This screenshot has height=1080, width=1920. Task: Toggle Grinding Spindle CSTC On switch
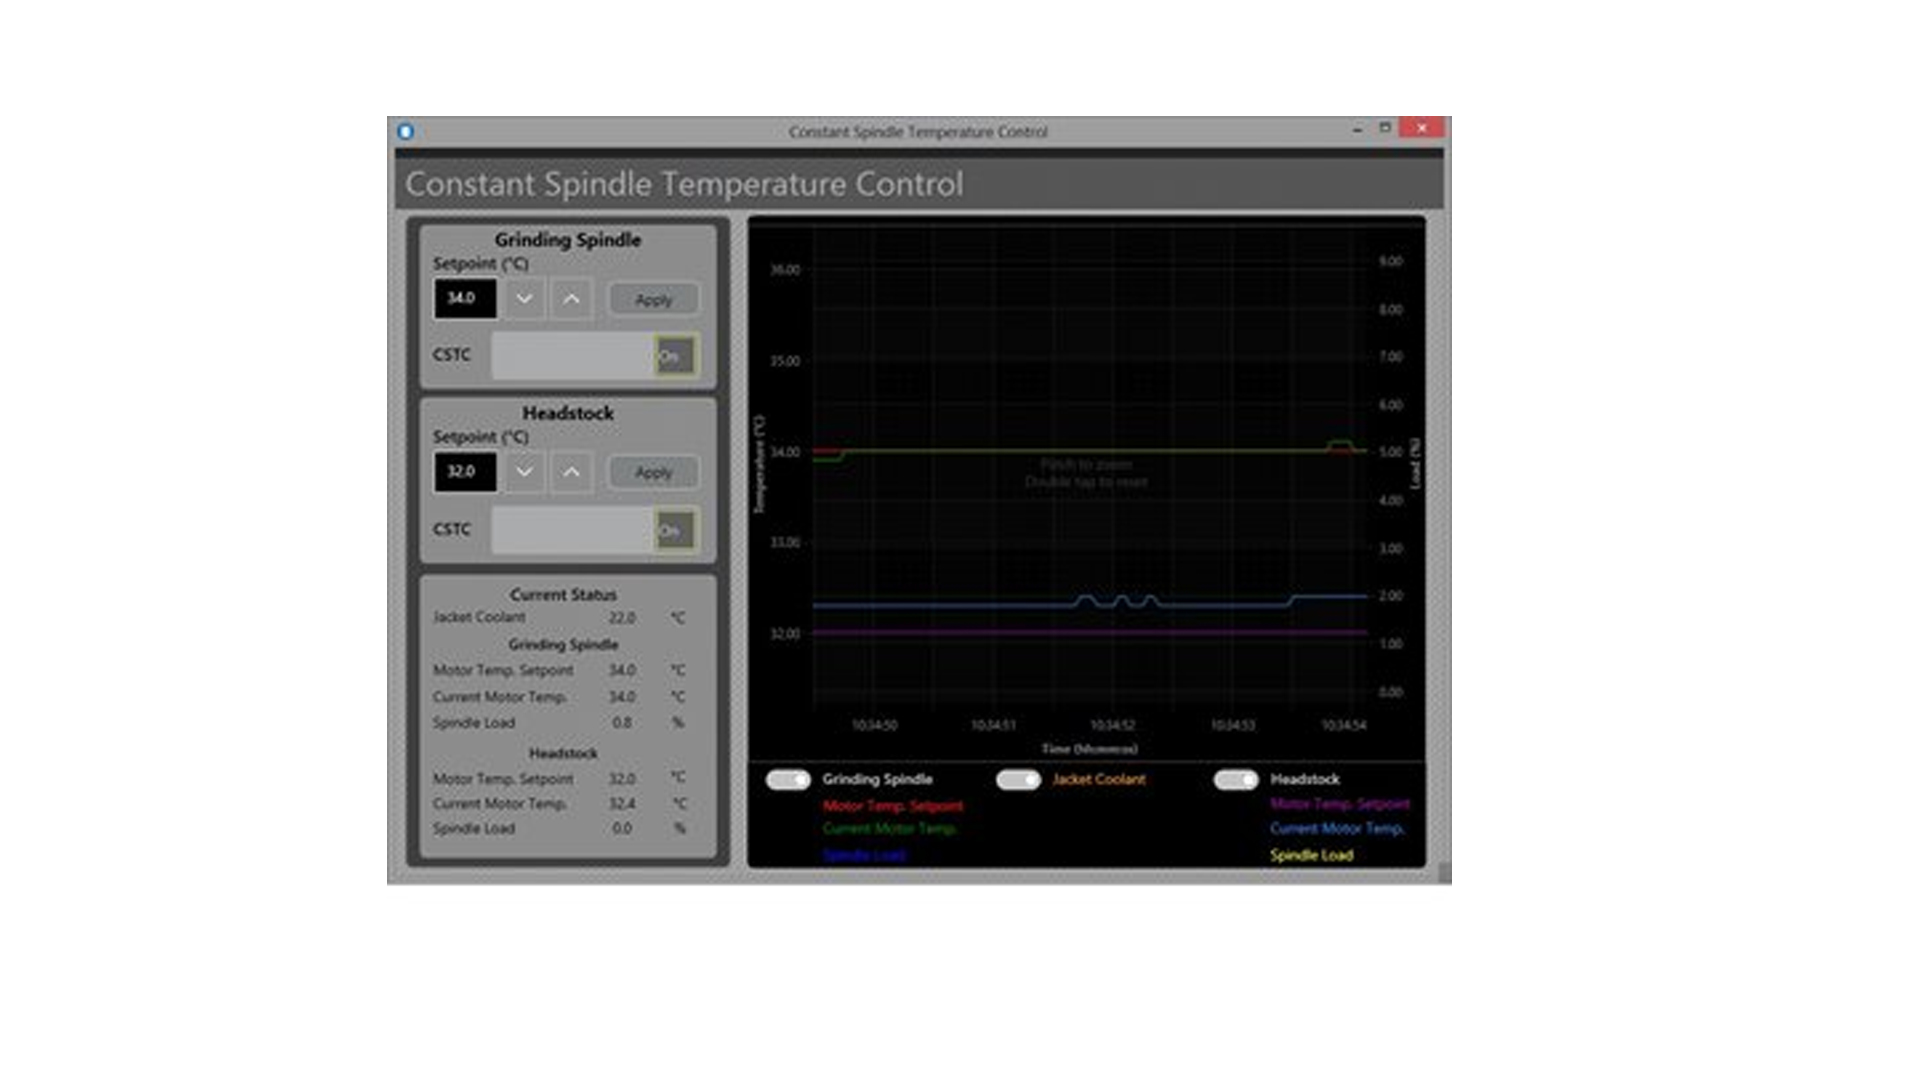pos(675,355)
